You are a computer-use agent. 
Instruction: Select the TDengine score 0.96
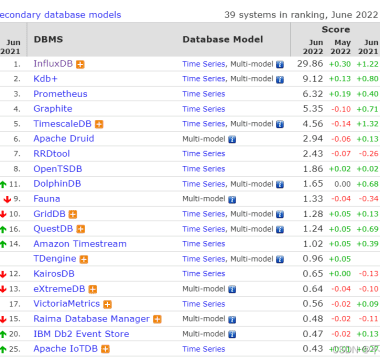[x=313, y=259]
